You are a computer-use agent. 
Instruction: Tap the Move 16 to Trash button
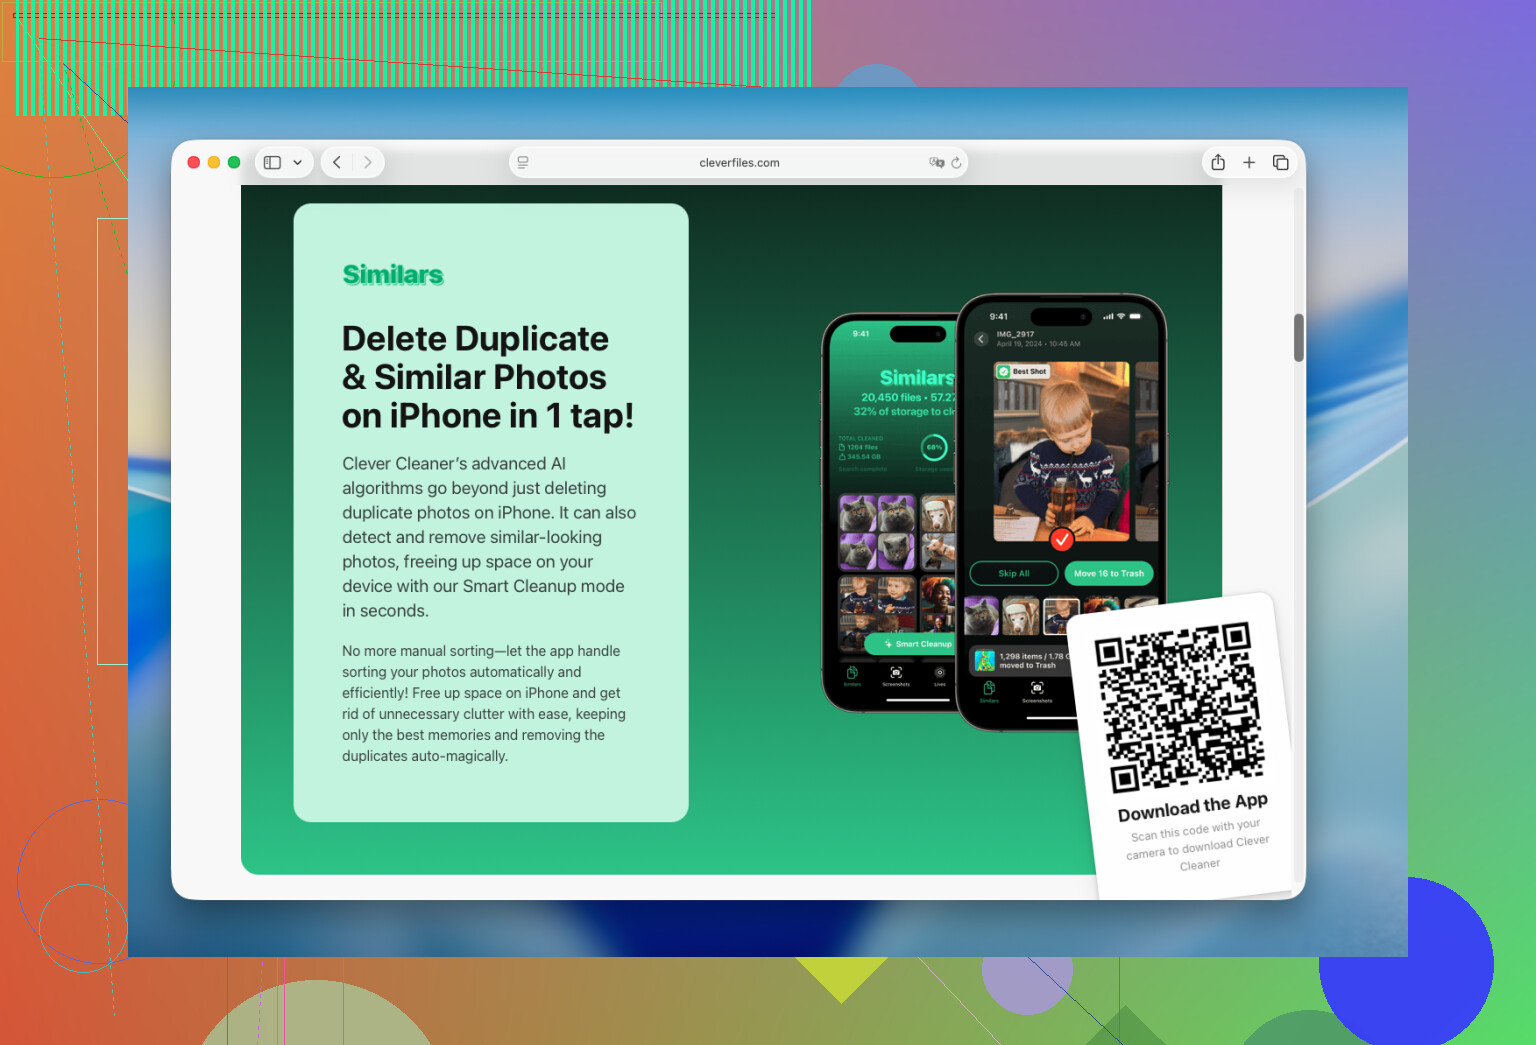[x=1109, y=573]
